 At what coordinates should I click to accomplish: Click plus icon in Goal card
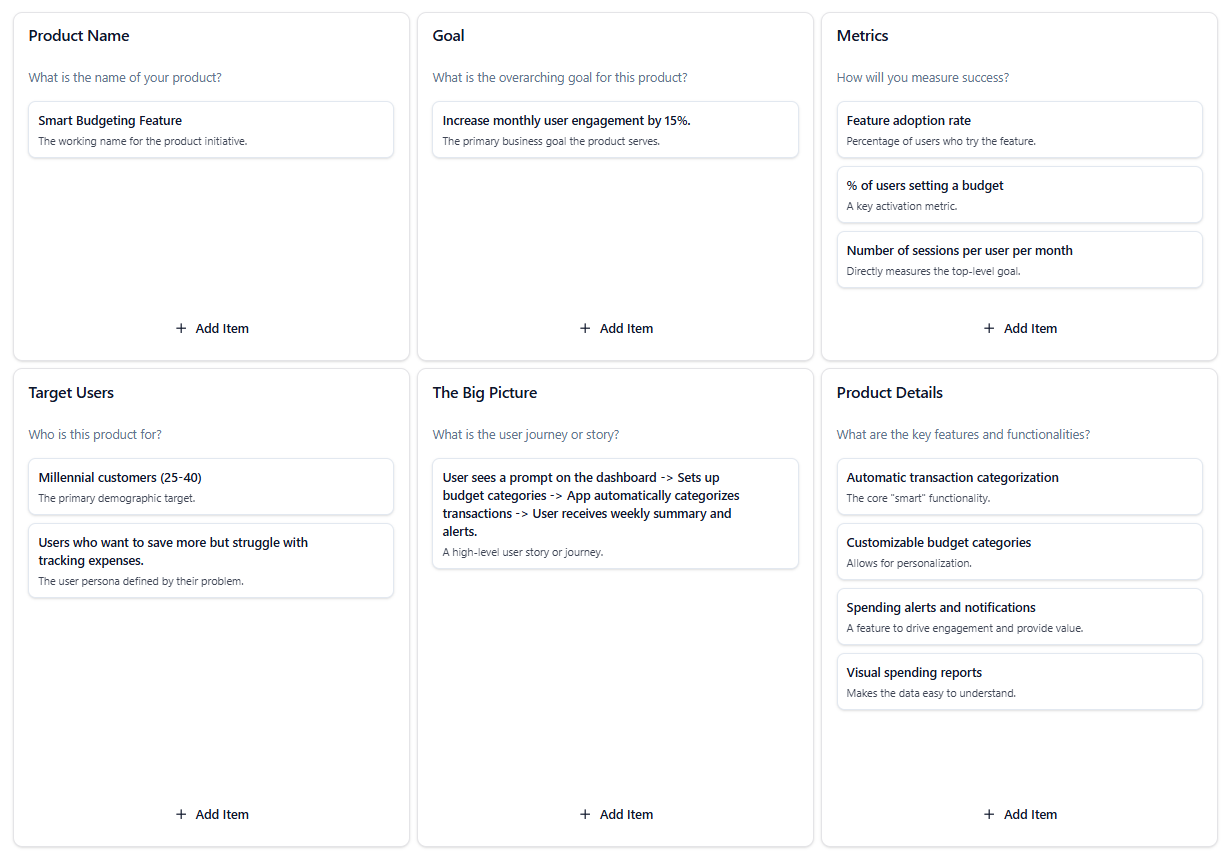tap(585, 328)
